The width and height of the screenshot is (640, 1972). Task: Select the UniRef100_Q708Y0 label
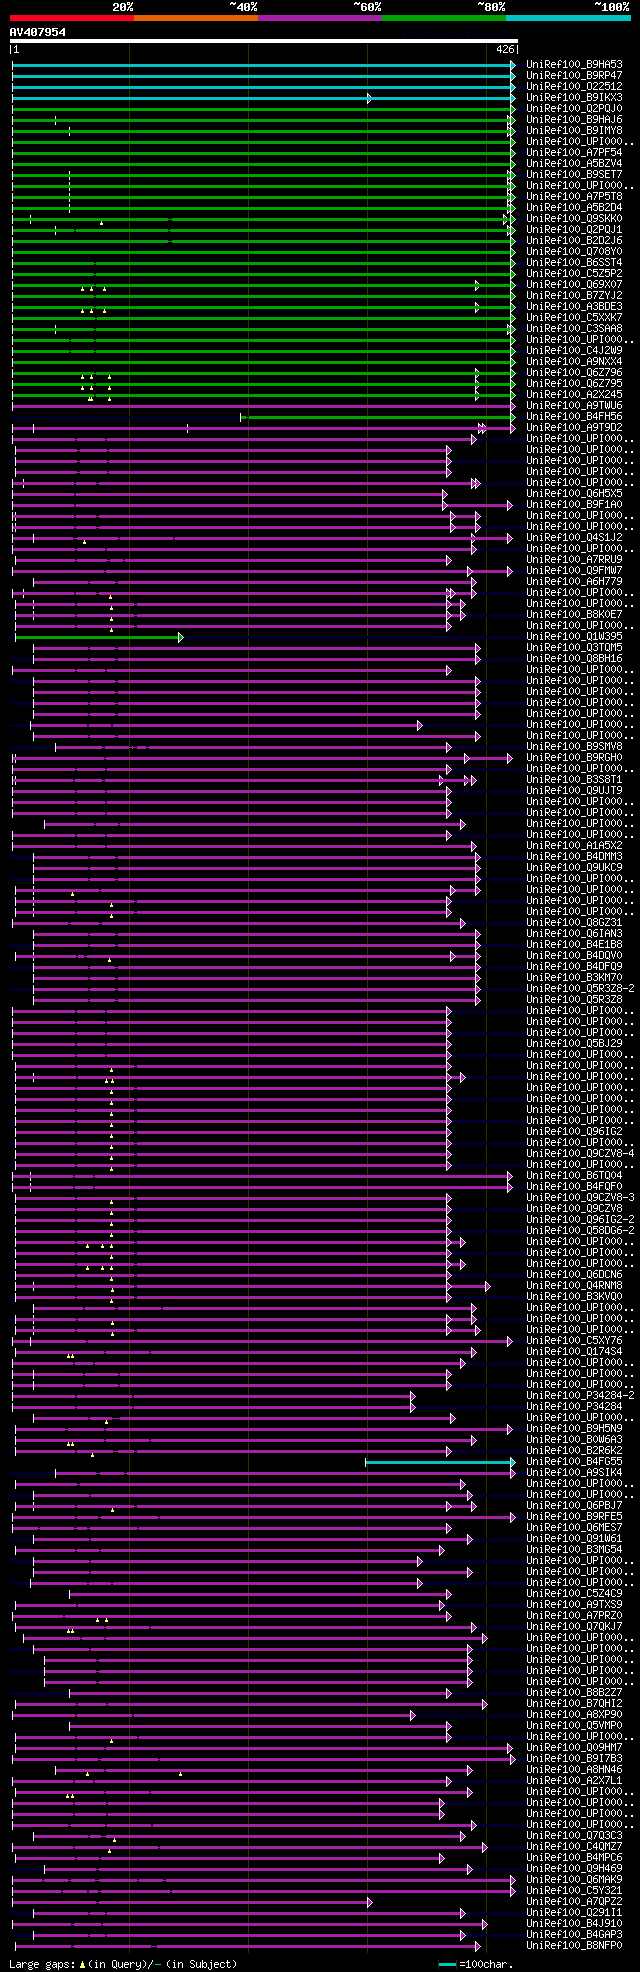(574, 252)
